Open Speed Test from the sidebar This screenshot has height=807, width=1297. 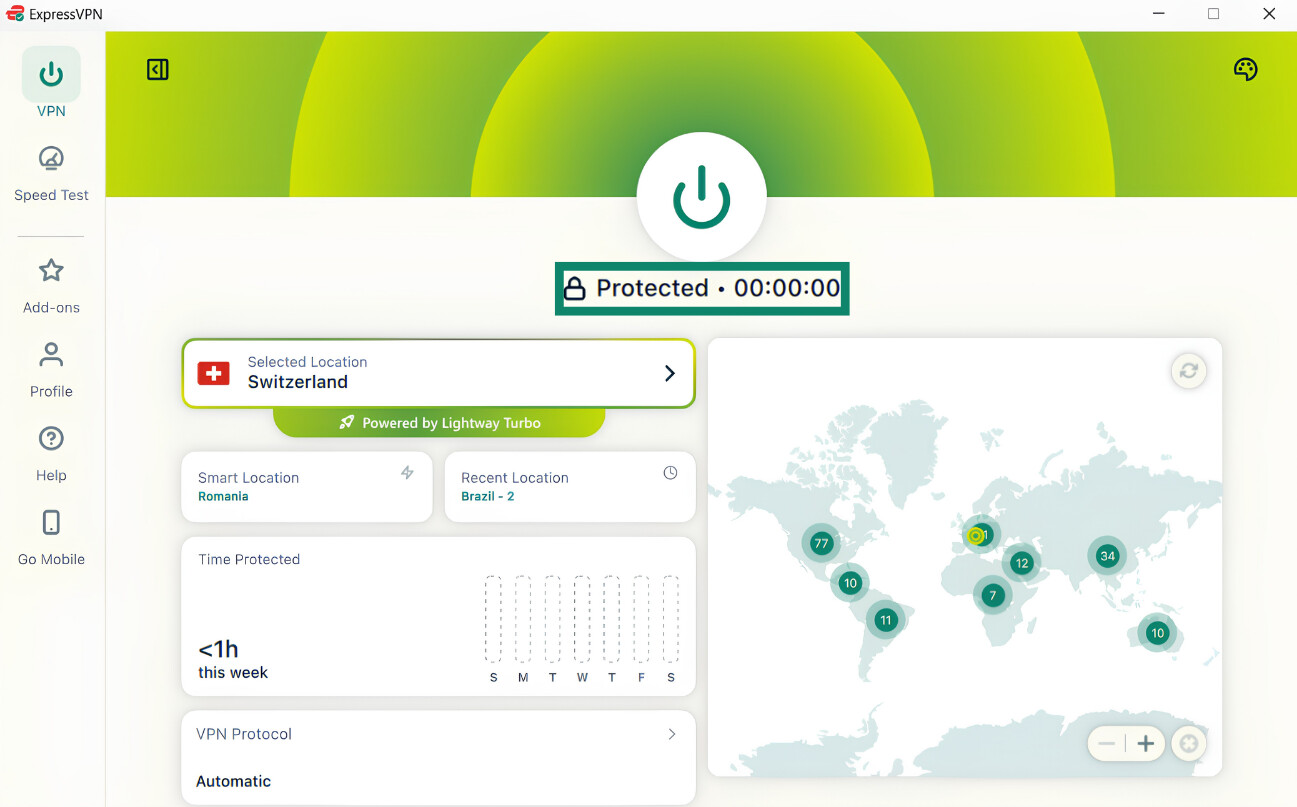coord(51,173)
